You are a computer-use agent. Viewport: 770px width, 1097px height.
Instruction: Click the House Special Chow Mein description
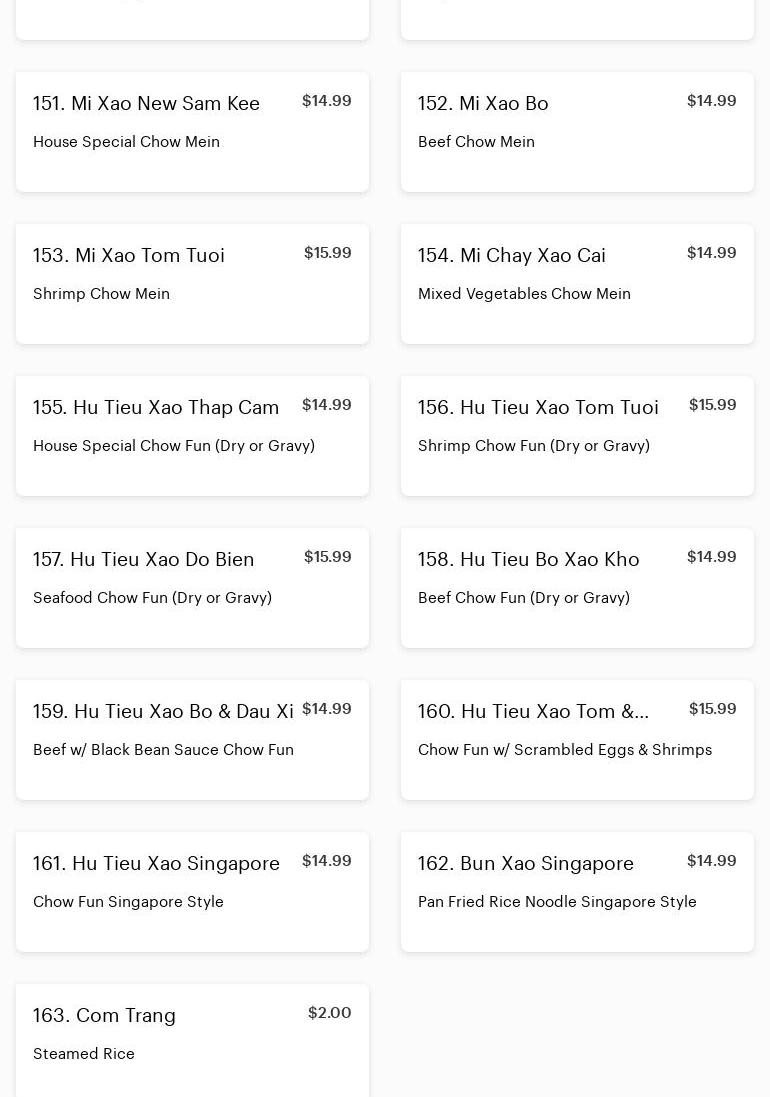tap(127, 141)
